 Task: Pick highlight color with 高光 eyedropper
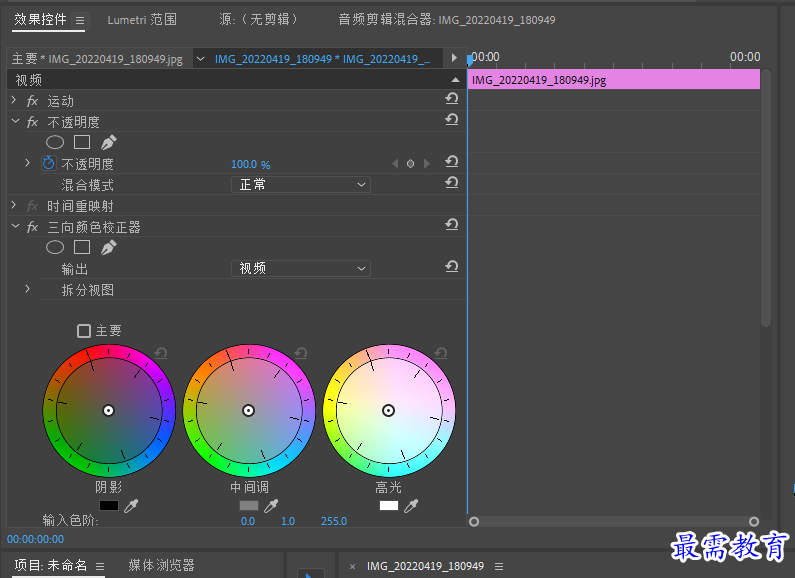click(411, 505)
